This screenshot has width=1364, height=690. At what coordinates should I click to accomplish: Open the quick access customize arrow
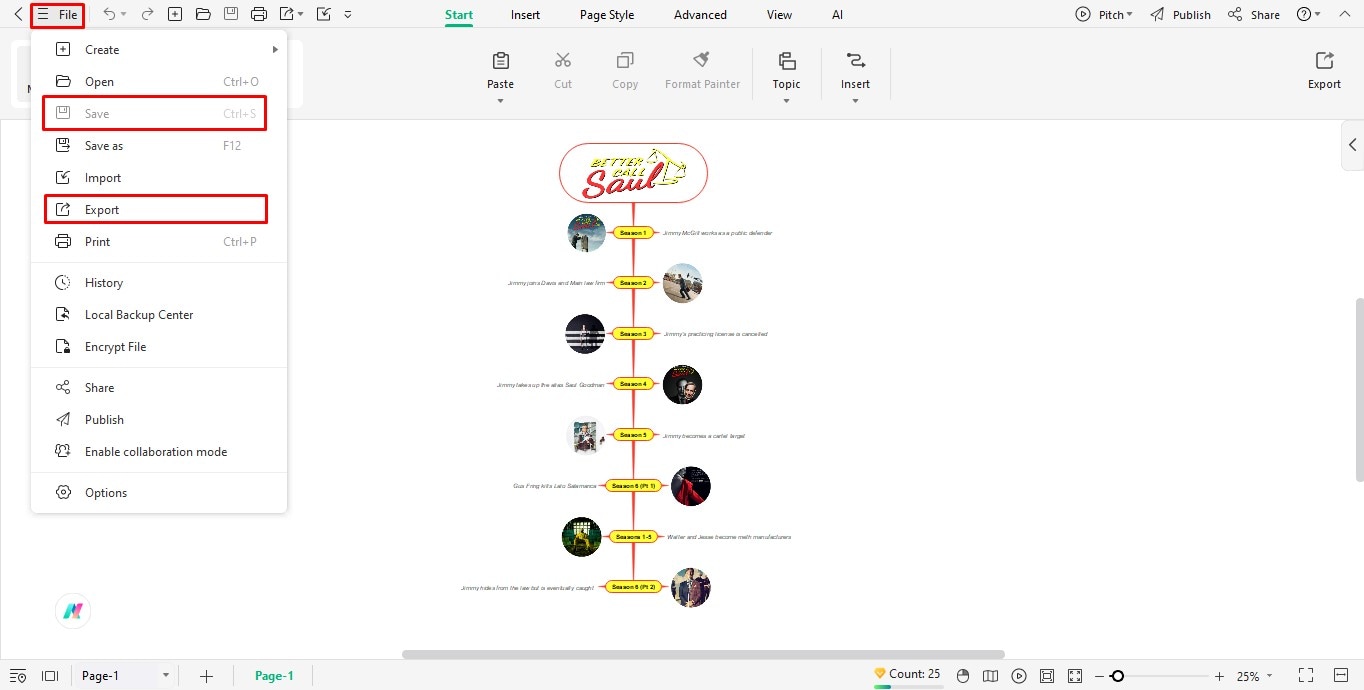tap(347, 15)
